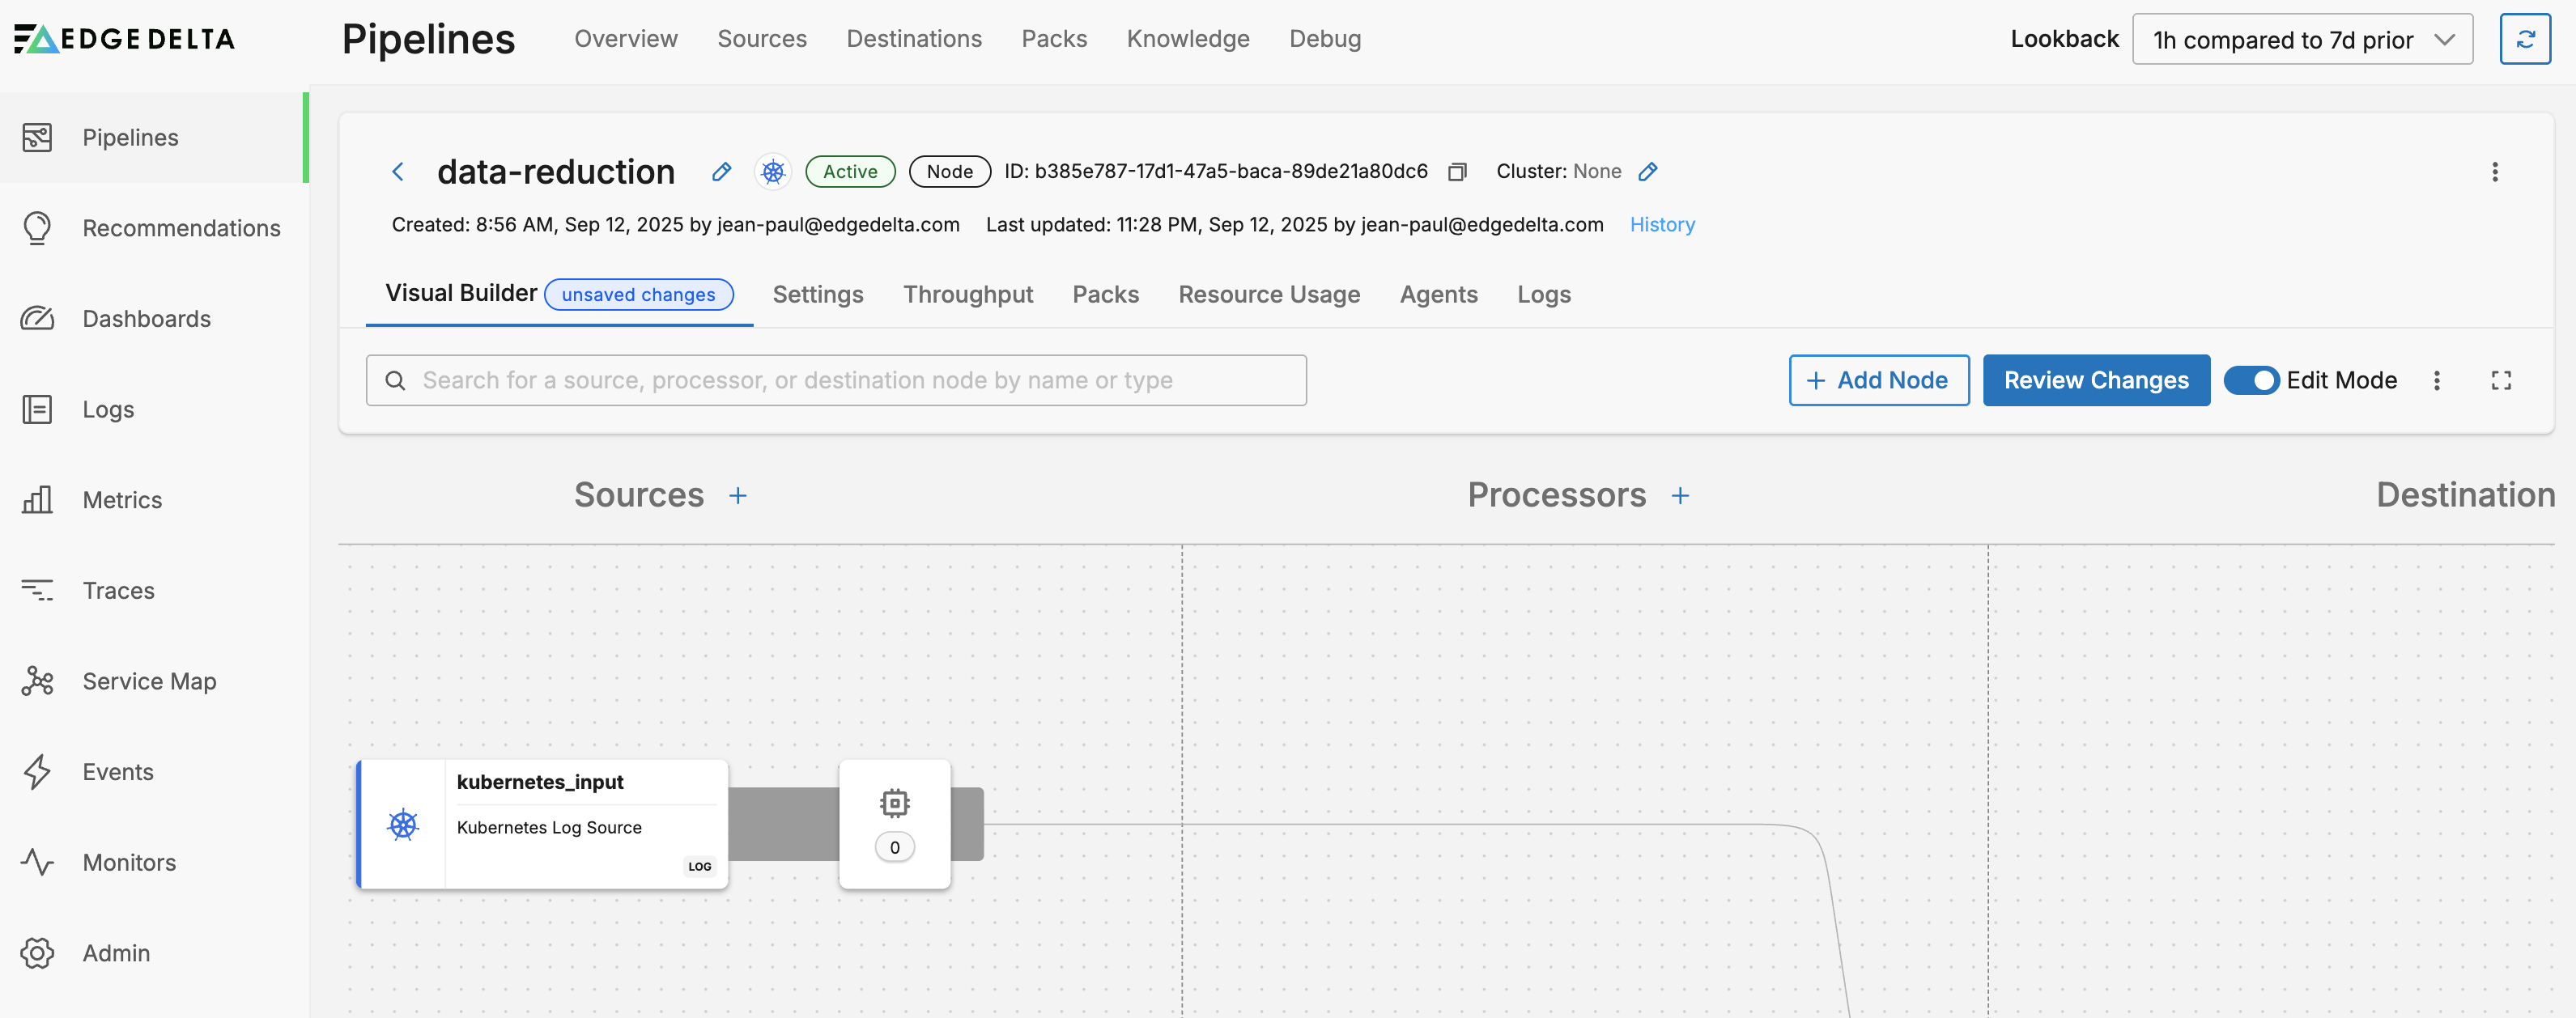Image resolution: width=2576 pixels, height=1018 pixels.
Task: Open the Lookback time range dropdown
Action: coord(2302,39)
